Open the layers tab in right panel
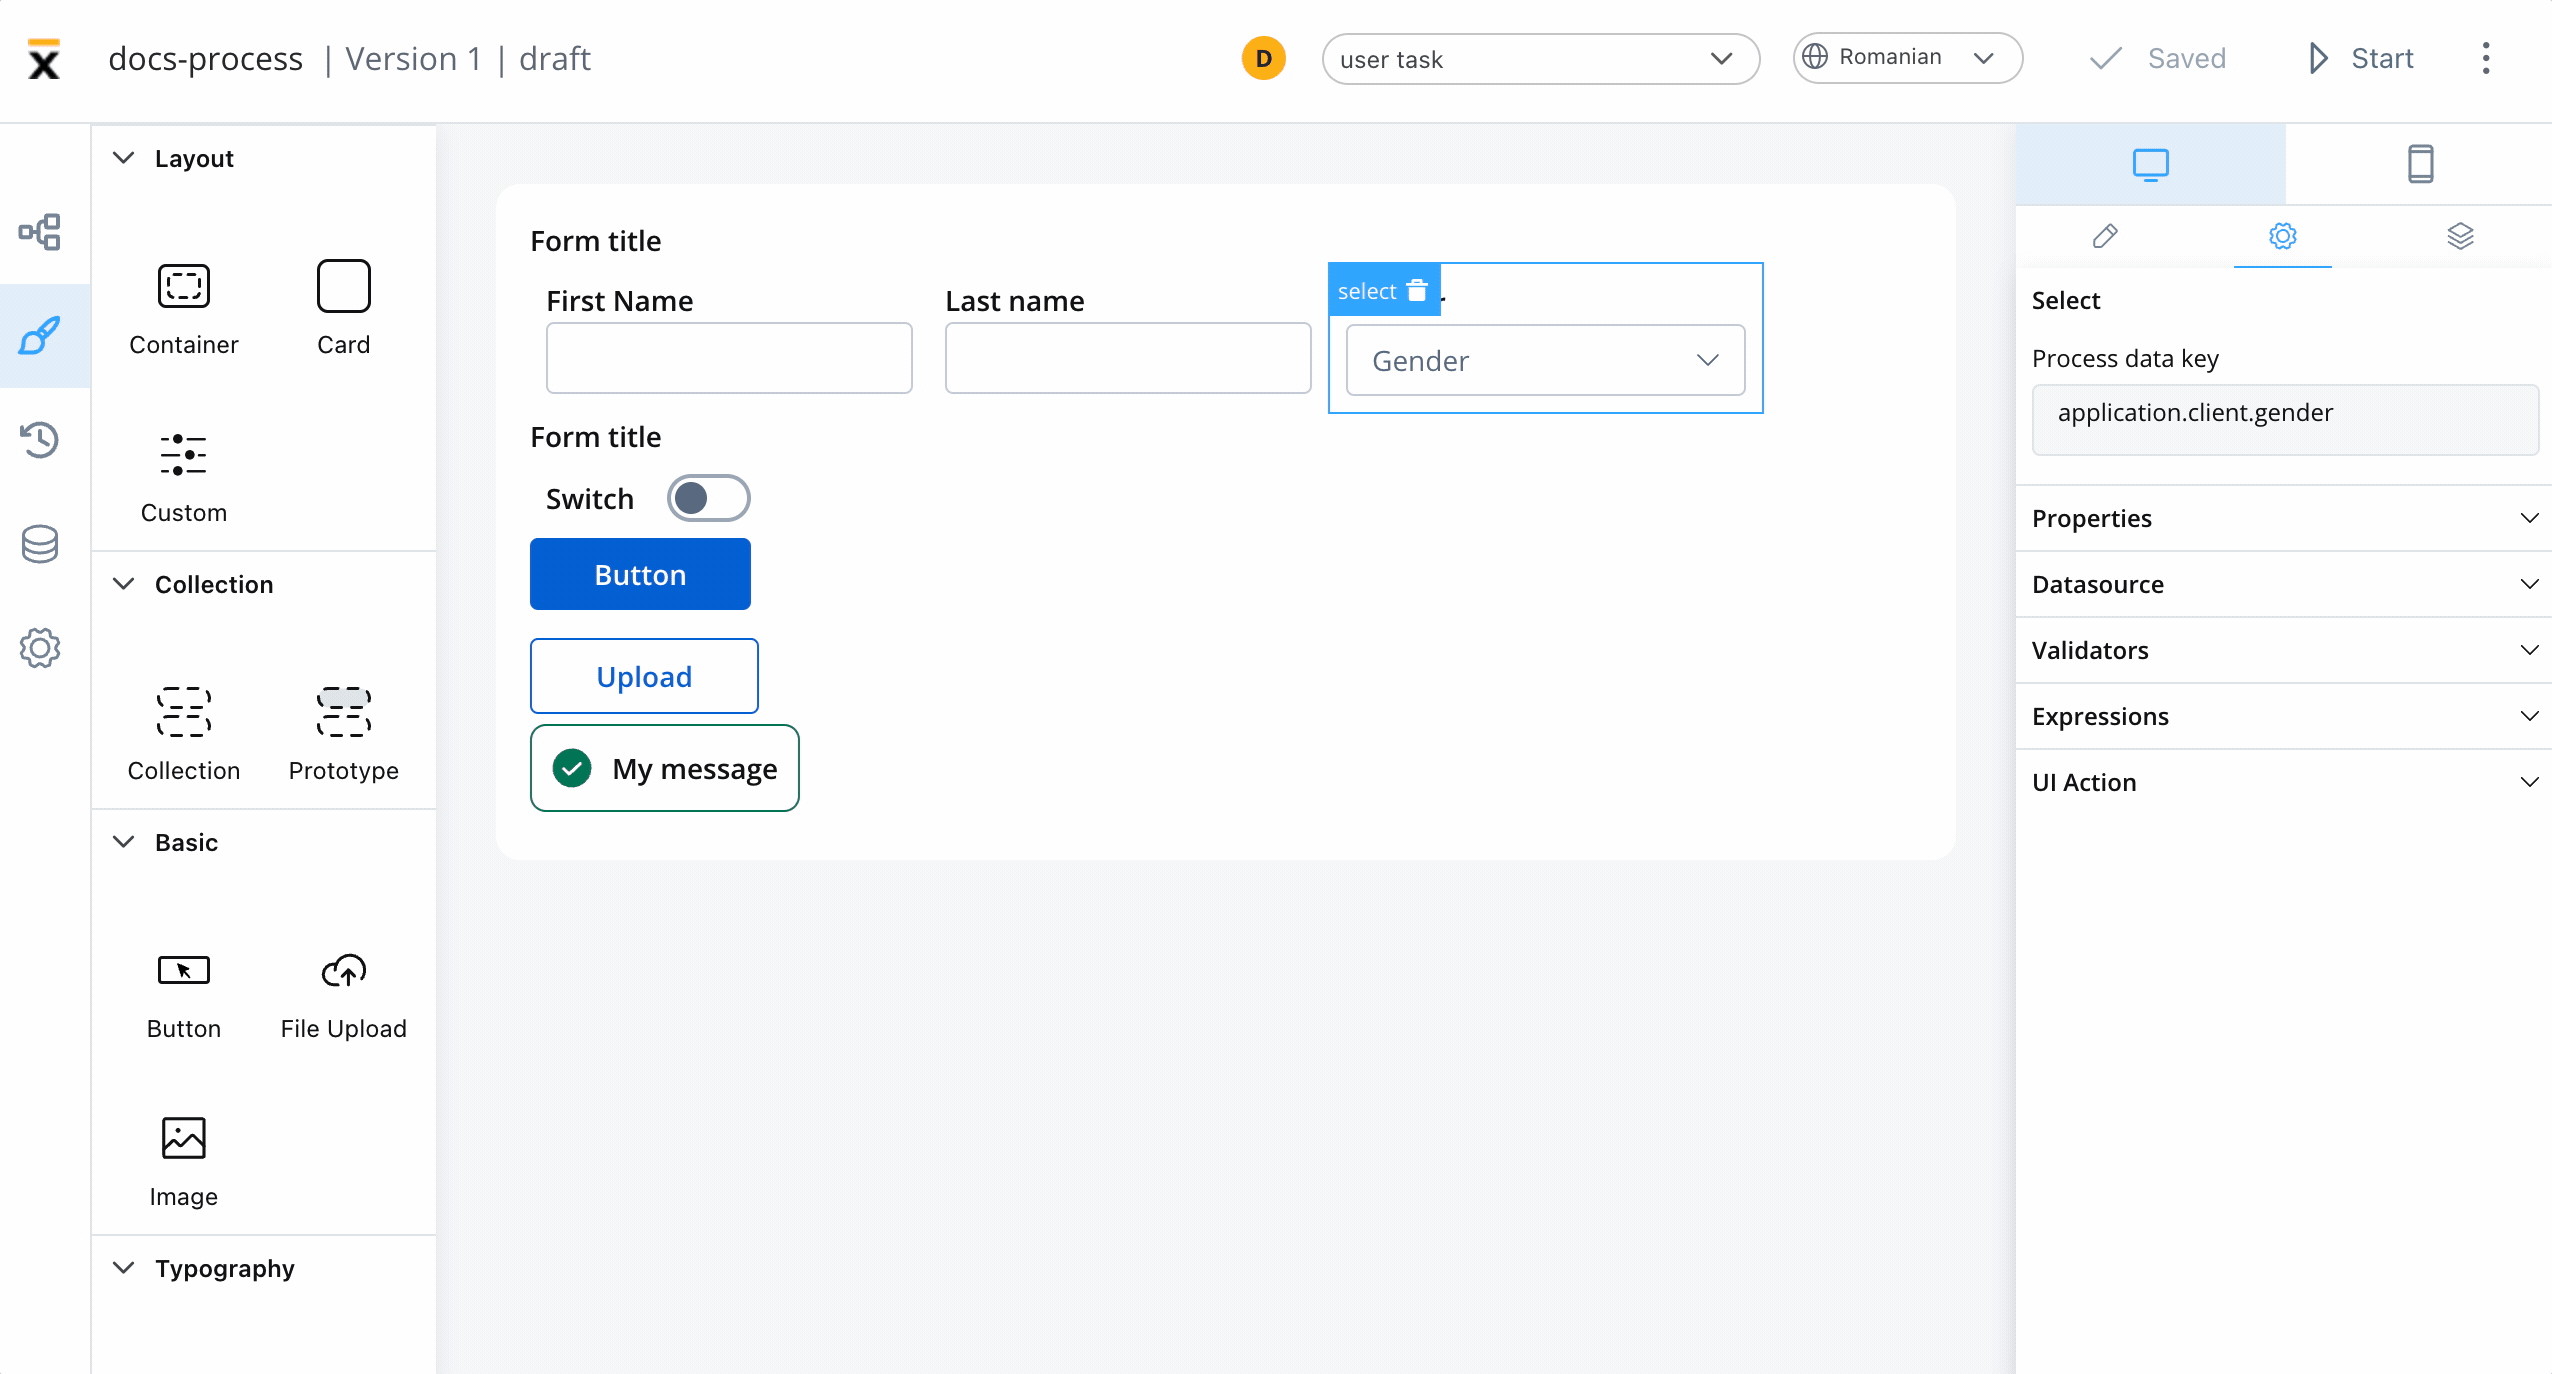The width and height of the screenshot is (2552, 1374). (2460, 237)
